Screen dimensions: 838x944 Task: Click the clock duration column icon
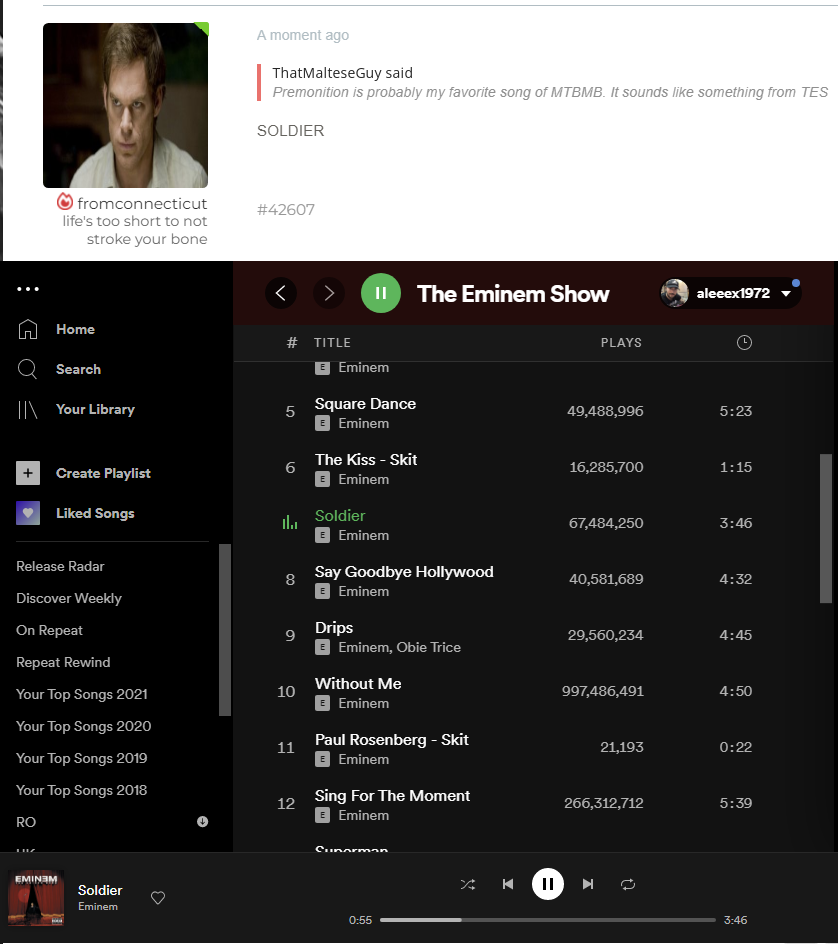coord(744,343)
